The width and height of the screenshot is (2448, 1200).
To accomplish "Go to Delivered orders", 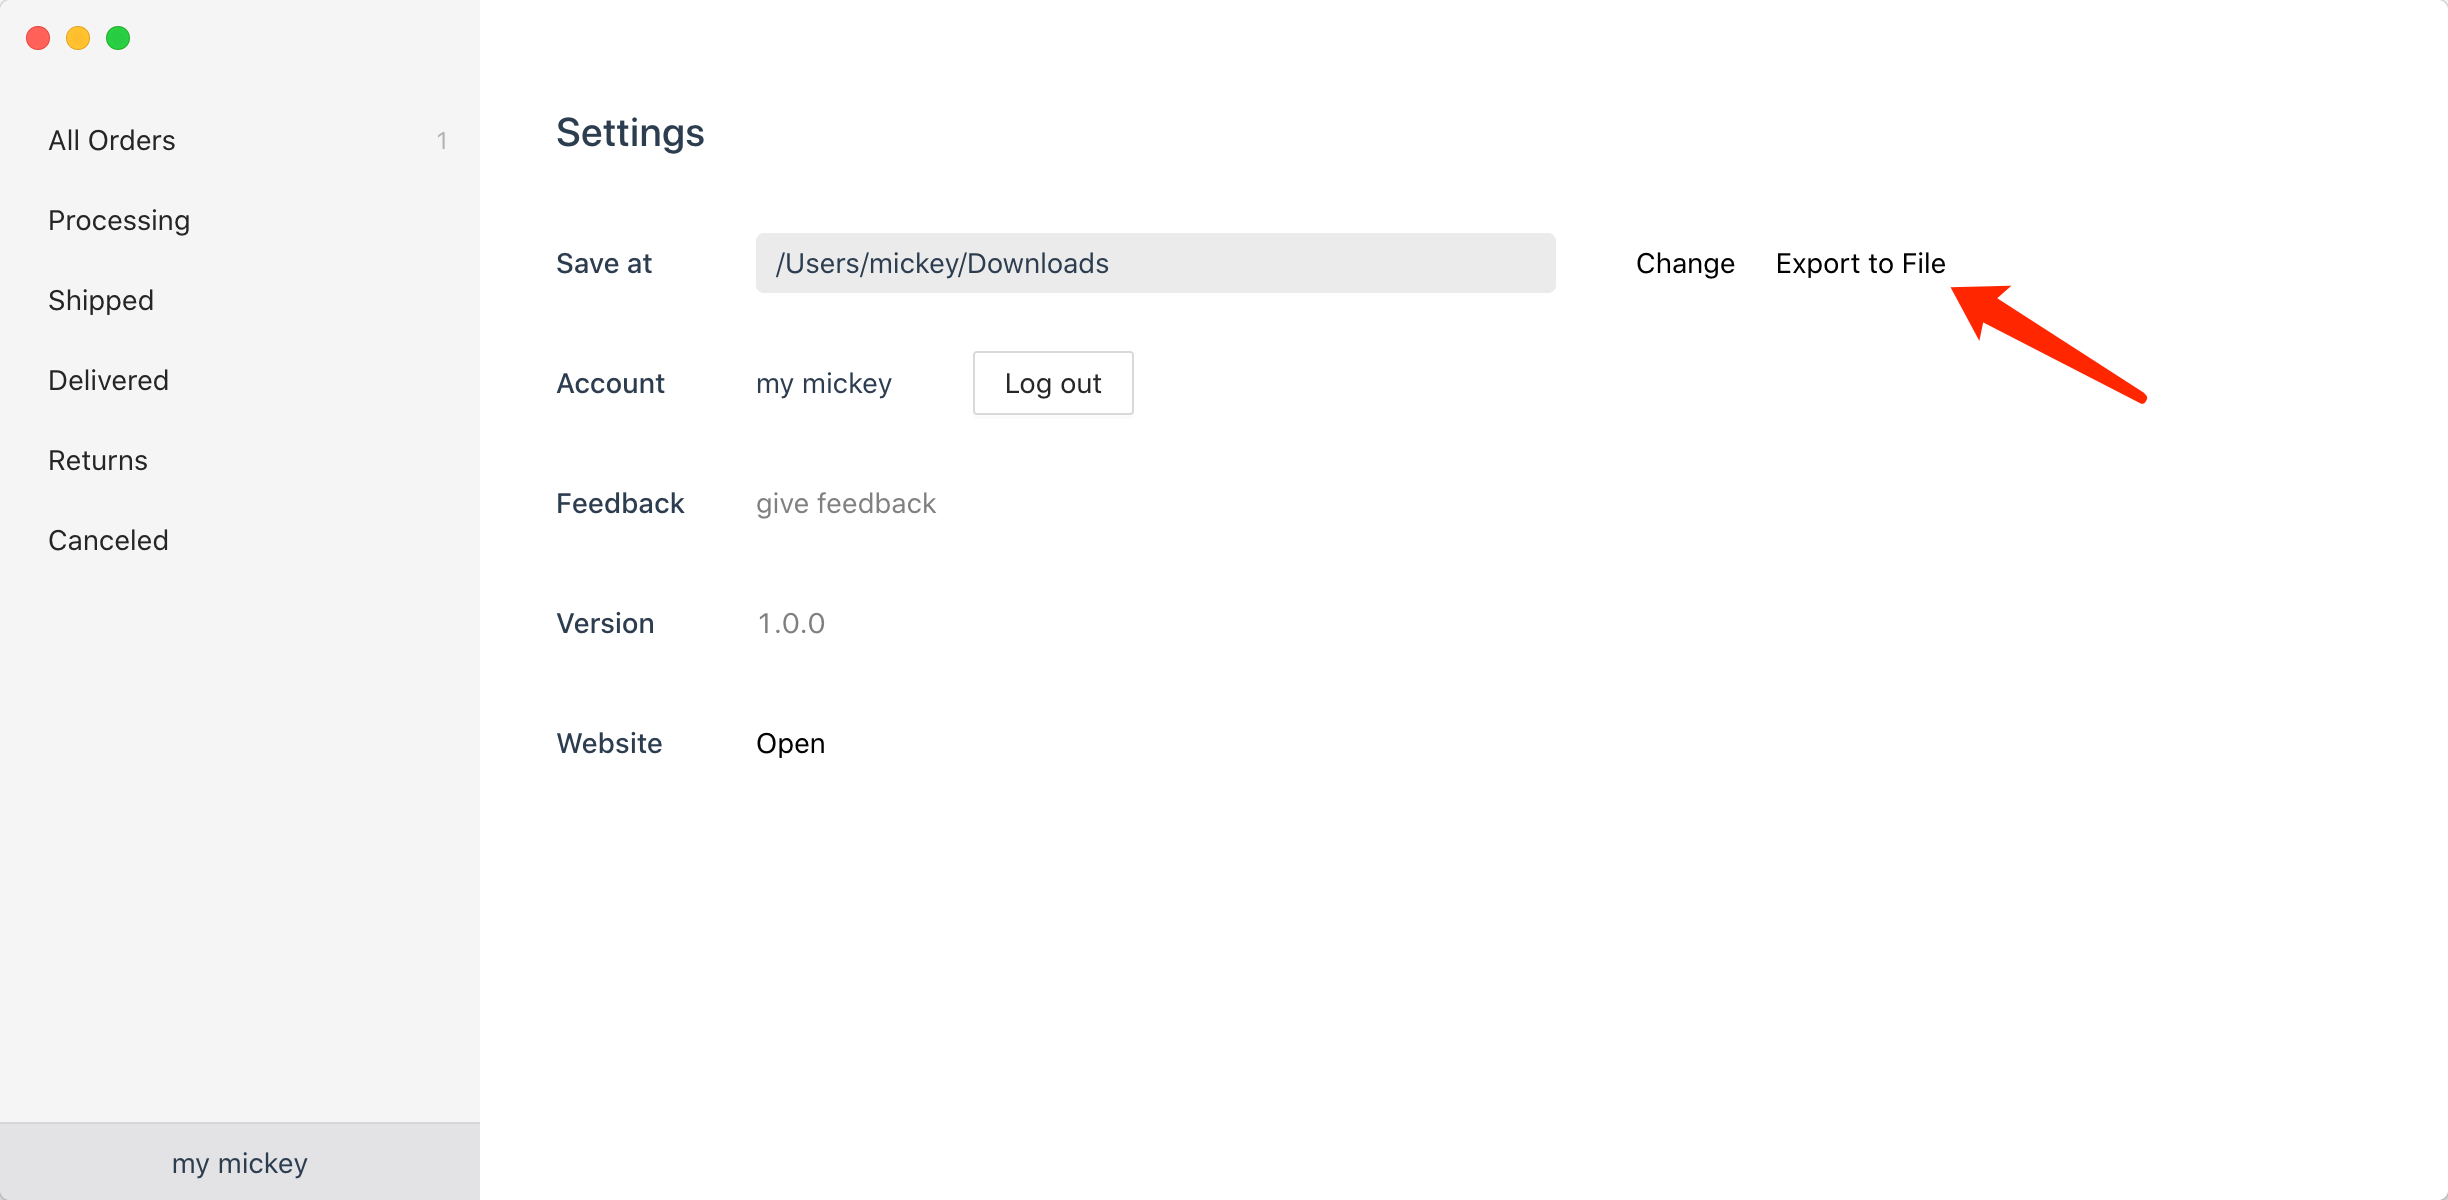I will [108, 380].
